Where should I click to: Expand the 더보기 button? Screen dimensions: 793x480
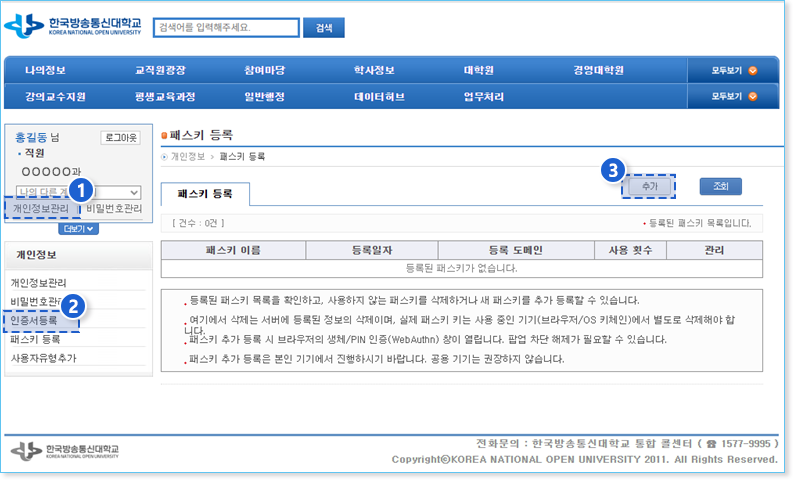pyautogui.click(x=78, y=229)
